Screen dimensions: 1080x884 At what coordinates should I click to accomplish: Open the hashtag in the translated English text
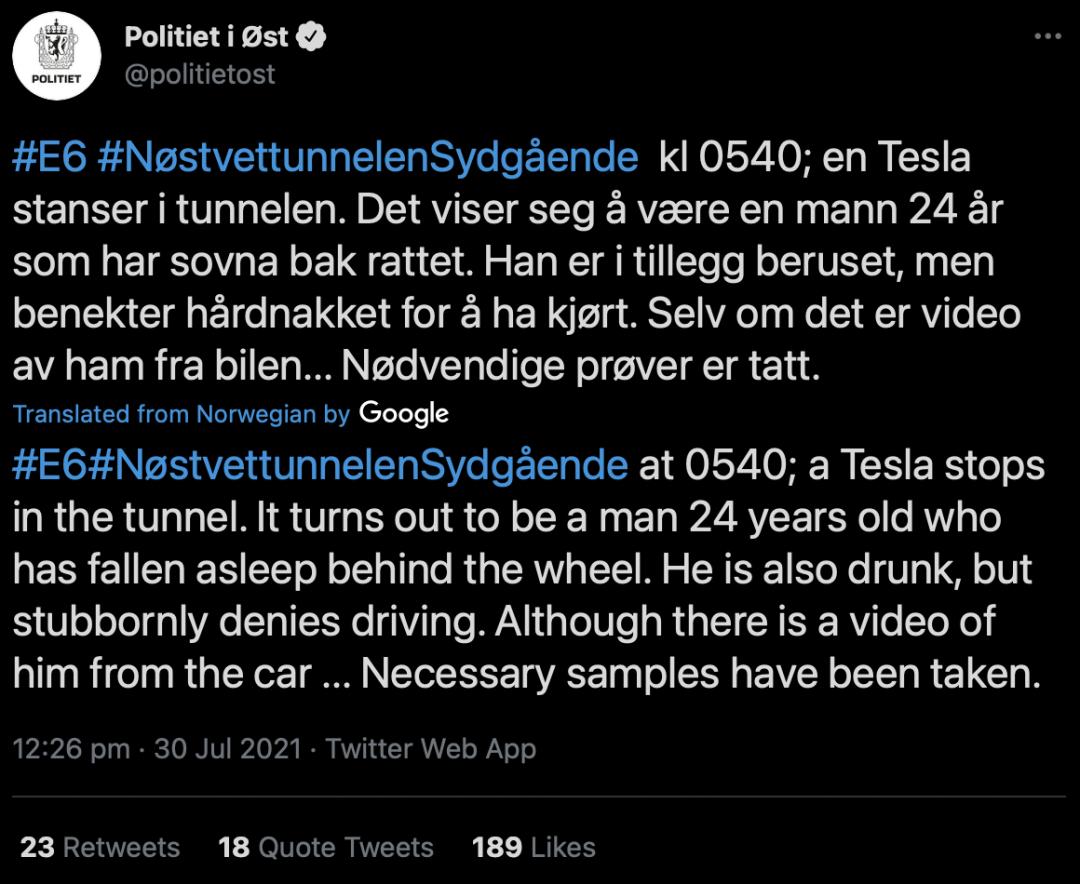pos(320,466)
